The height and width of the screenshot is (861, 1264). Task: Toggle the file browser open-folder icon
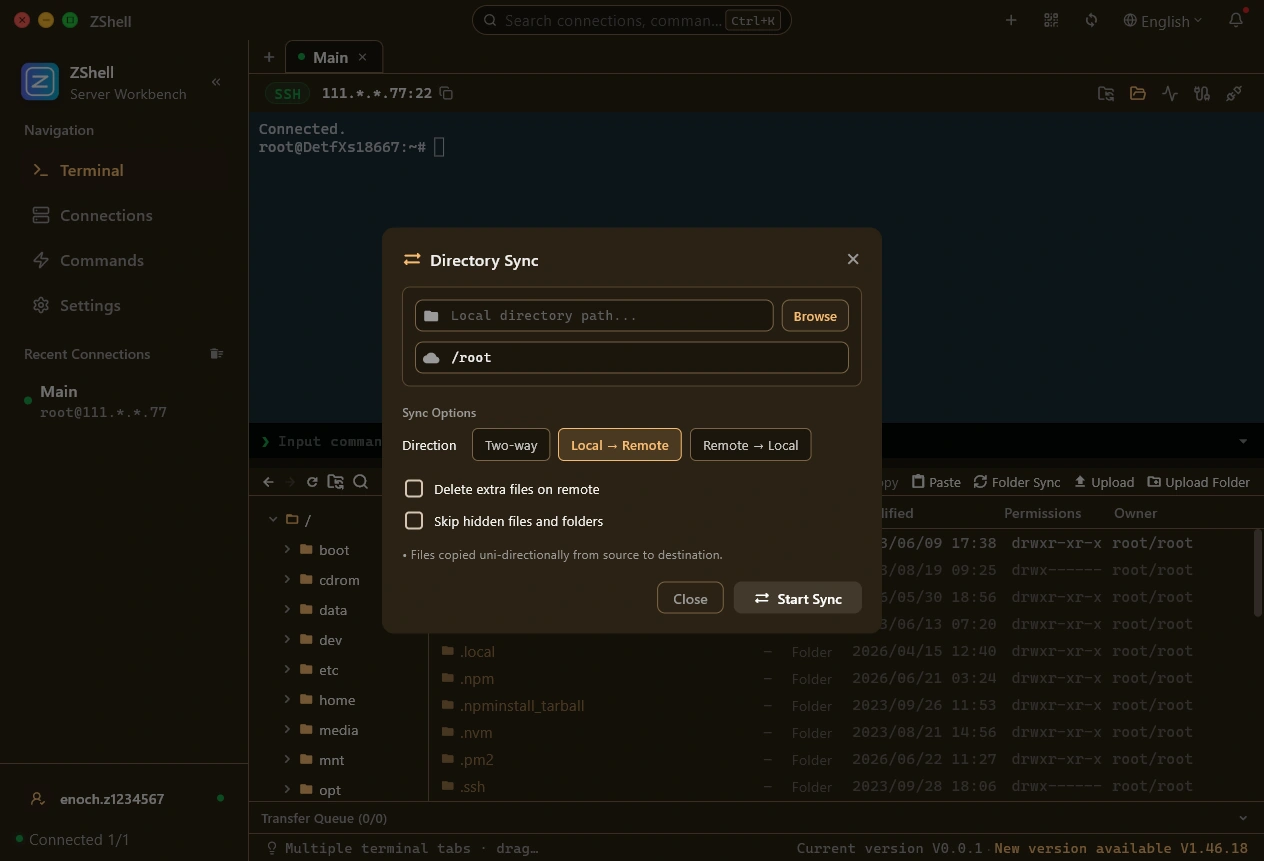1138,93
